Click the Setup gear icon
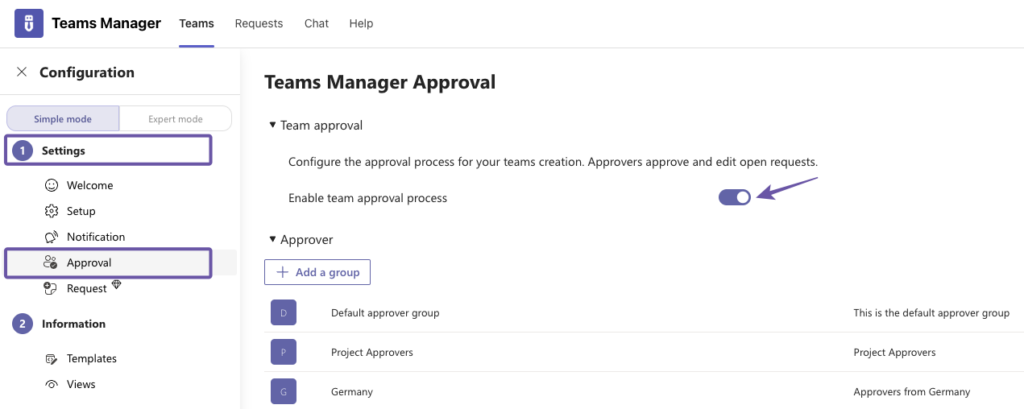 [x=51, y=211]
